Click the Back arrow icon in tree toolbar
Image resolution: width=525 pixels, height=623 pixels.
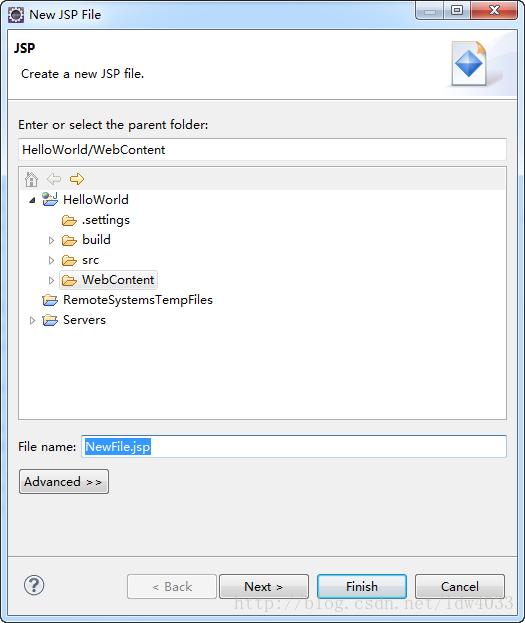click(54, 179)
